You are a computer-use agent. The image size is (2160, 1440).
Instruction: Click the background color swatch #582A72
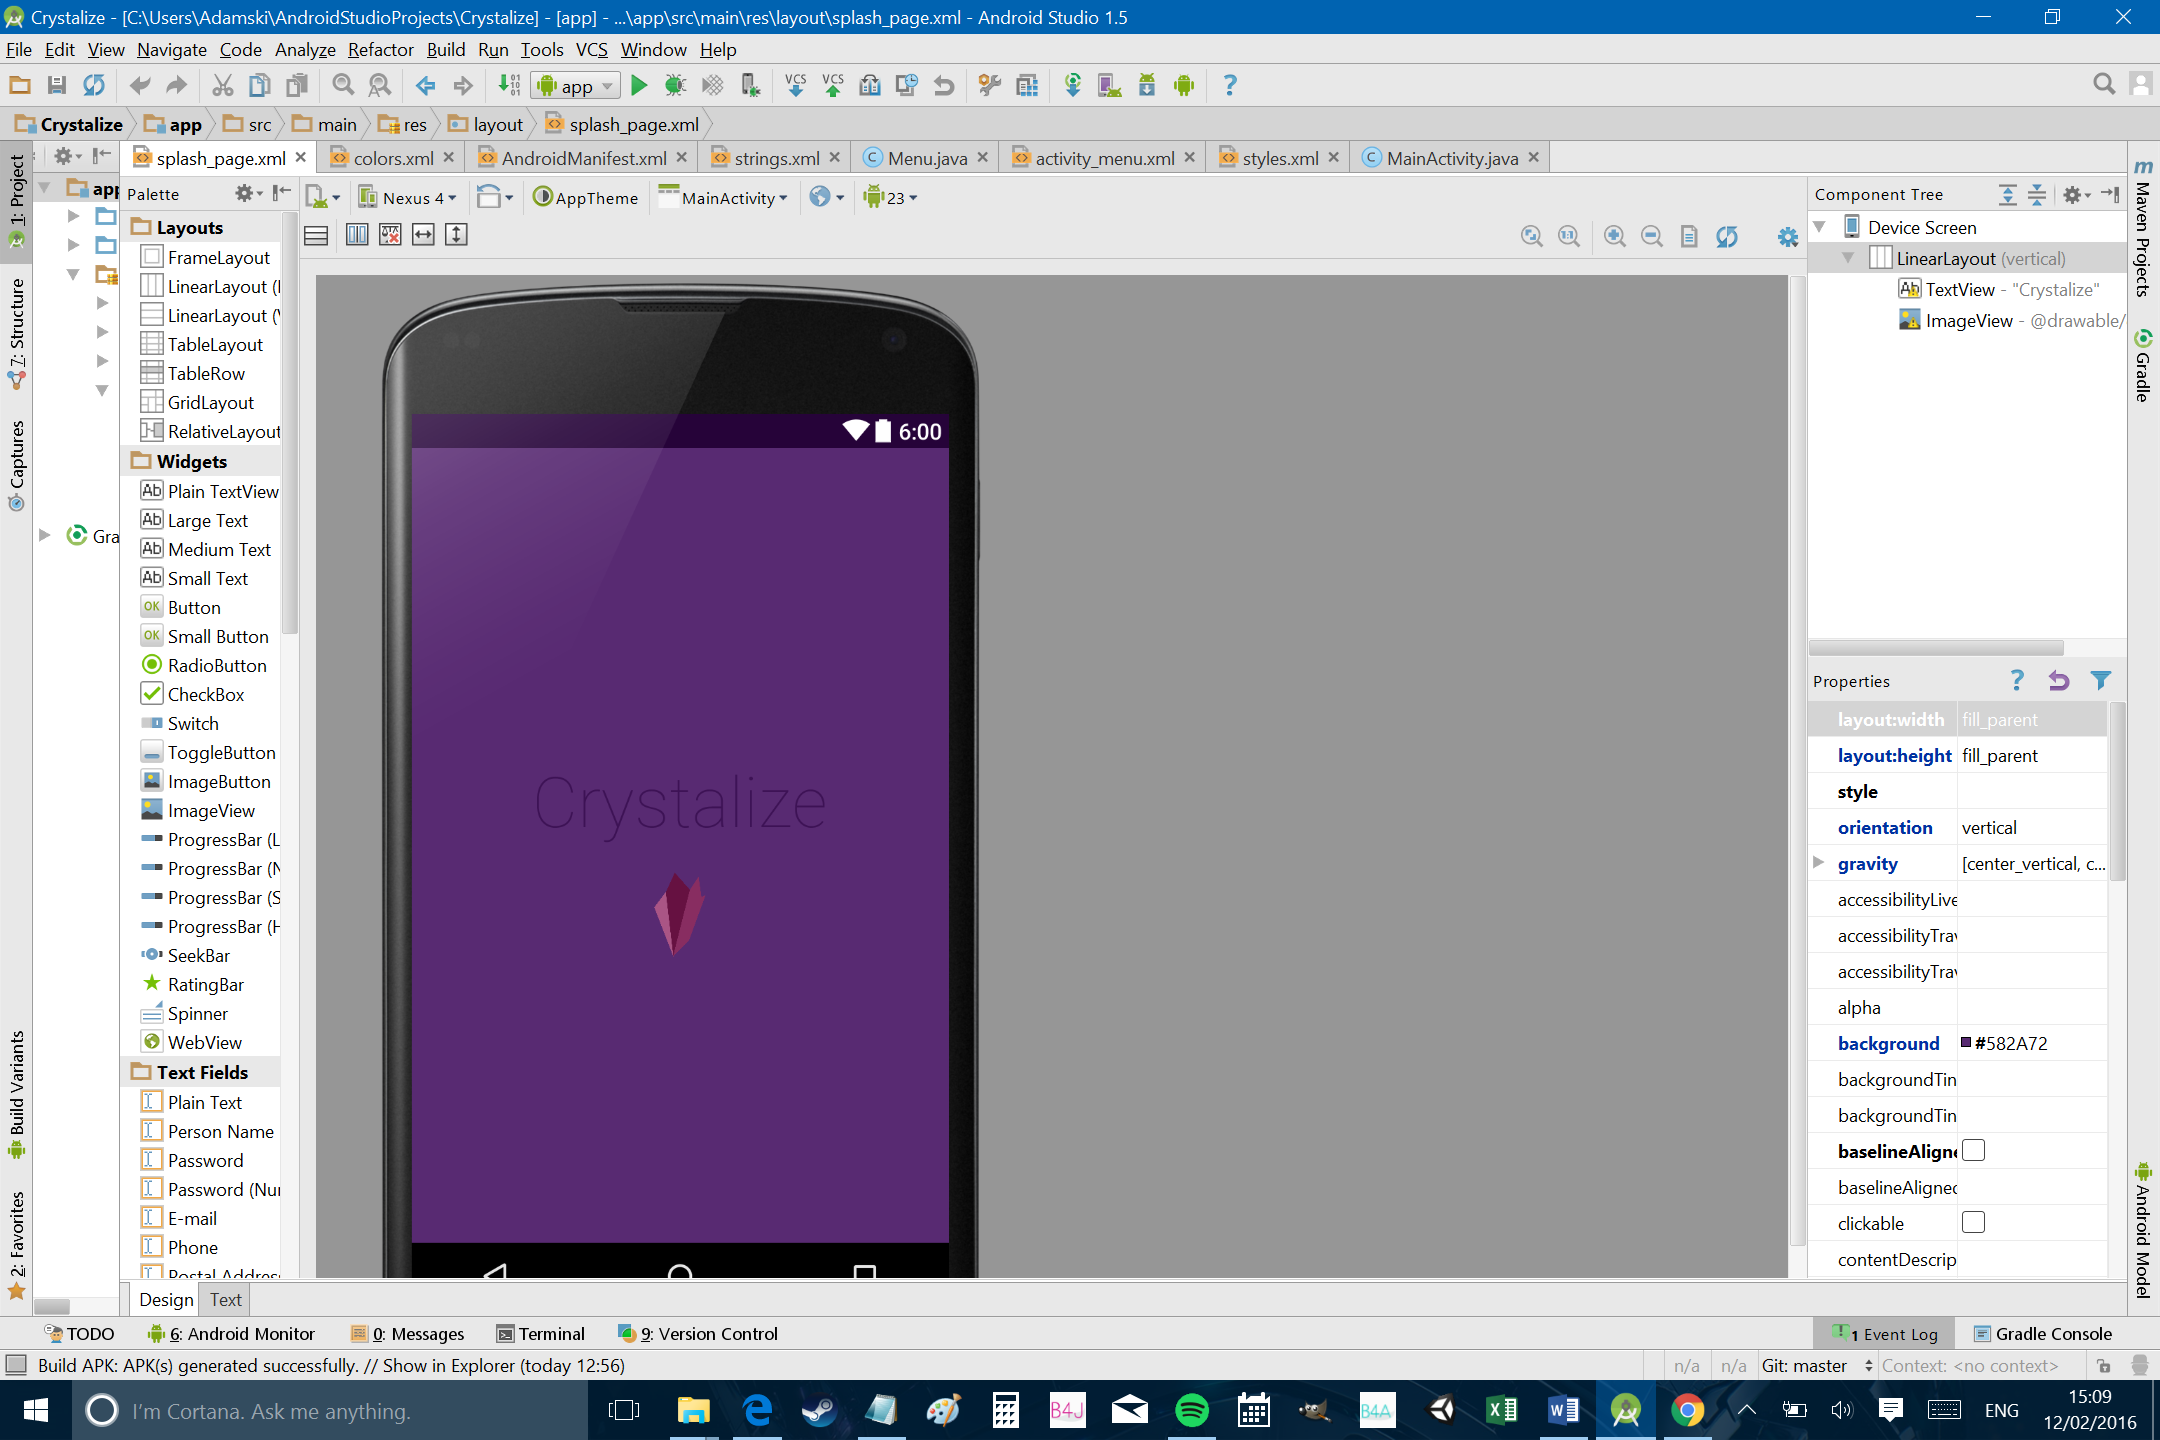coord(1966,1043)
